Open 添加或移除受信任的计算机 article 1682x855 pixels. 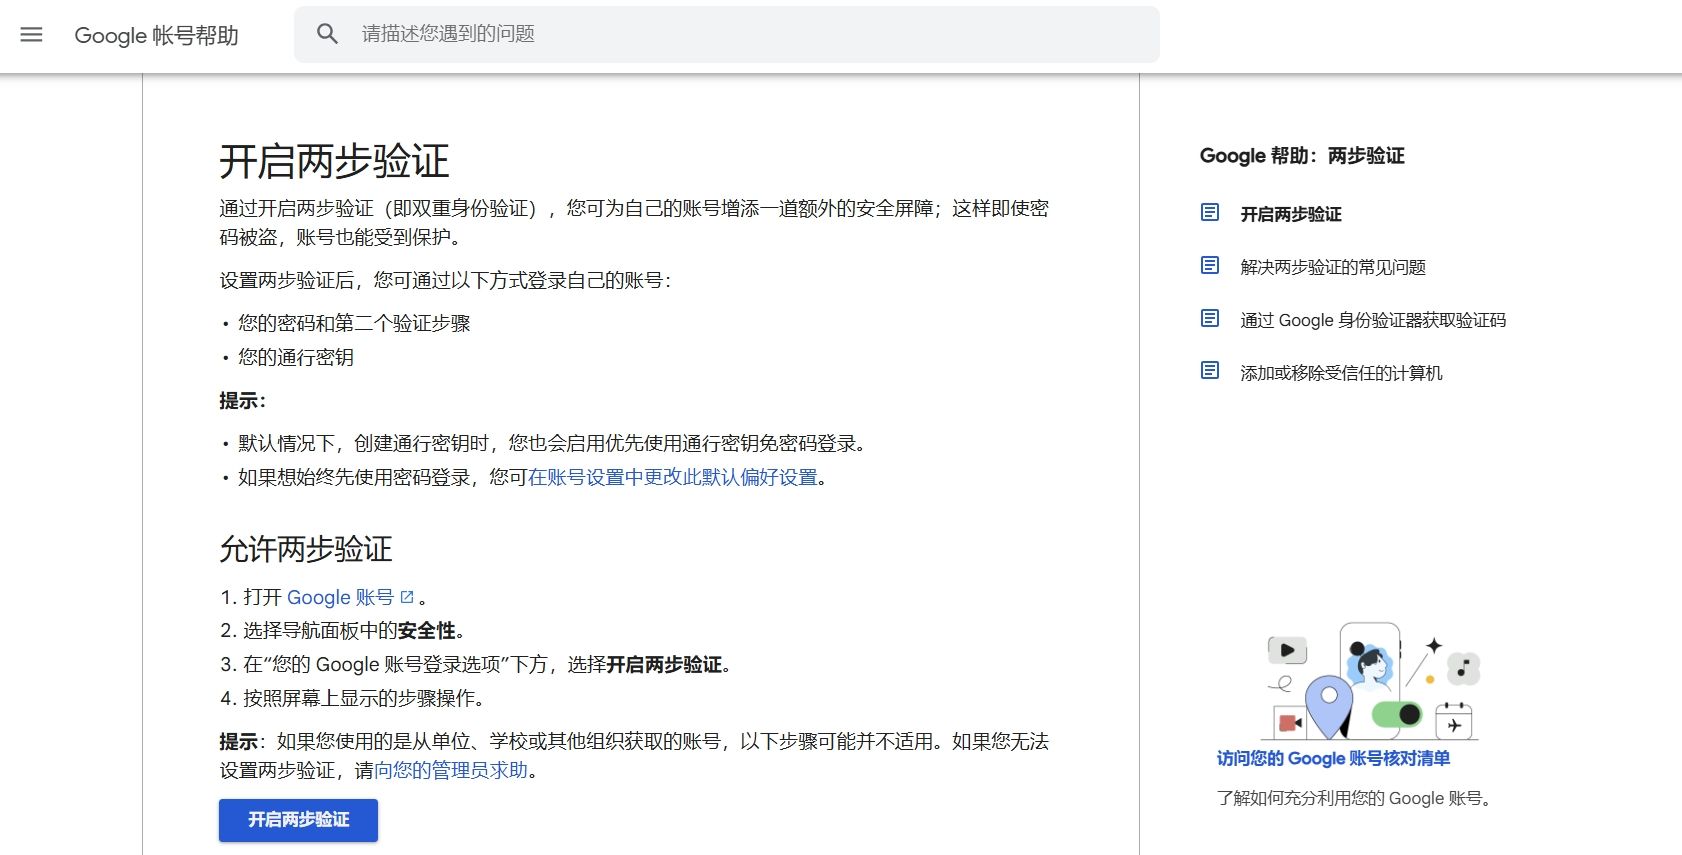click(1341, 373)
